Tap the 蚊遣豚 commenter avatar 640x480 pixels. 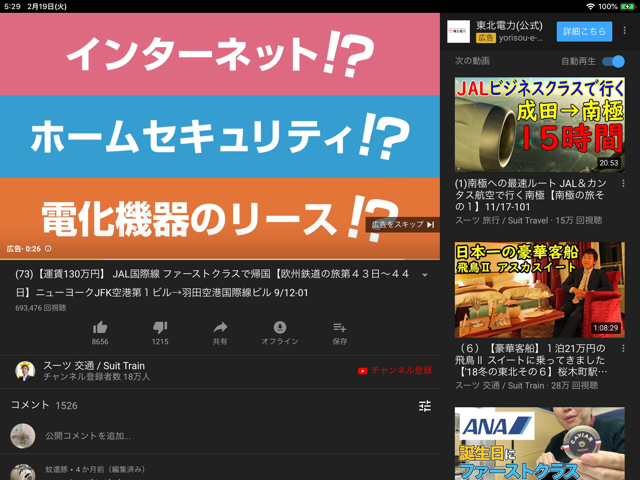tap(22, 473)
